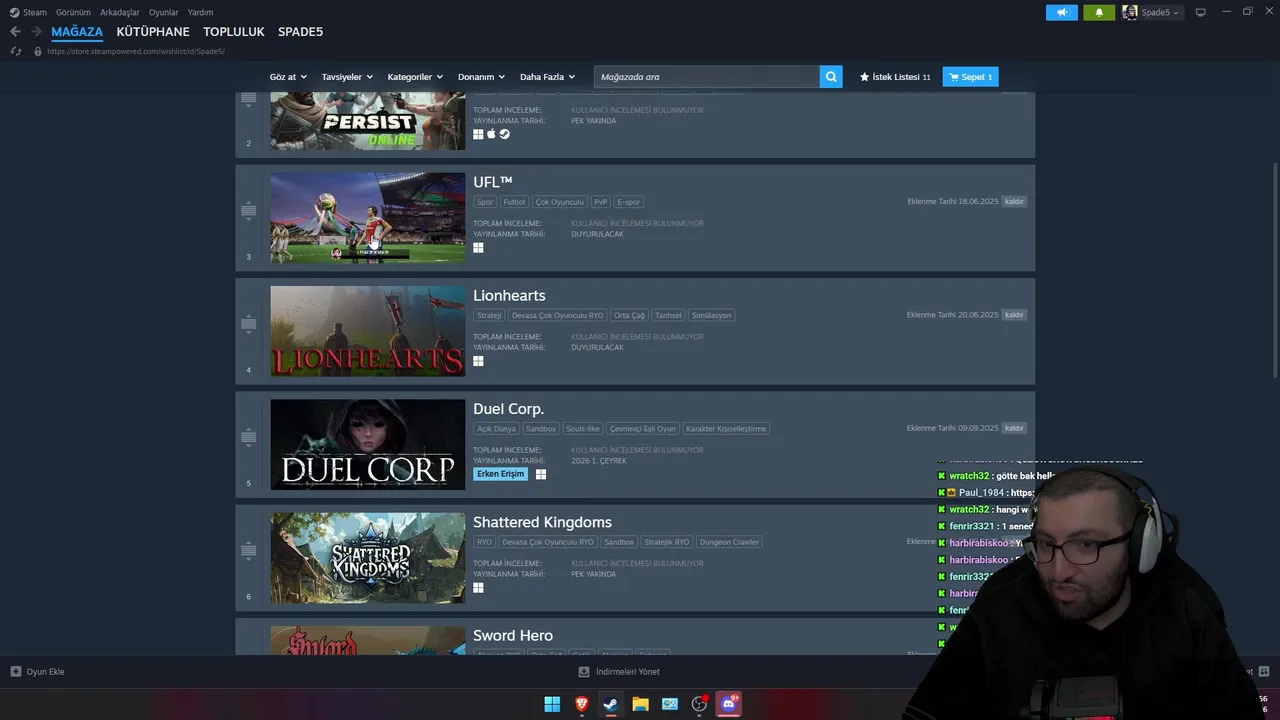Viewport: 1280px width, 720px height.
Task: Grab the reorder handle for Shattered Kingdoms
Action: pos(249,550)
